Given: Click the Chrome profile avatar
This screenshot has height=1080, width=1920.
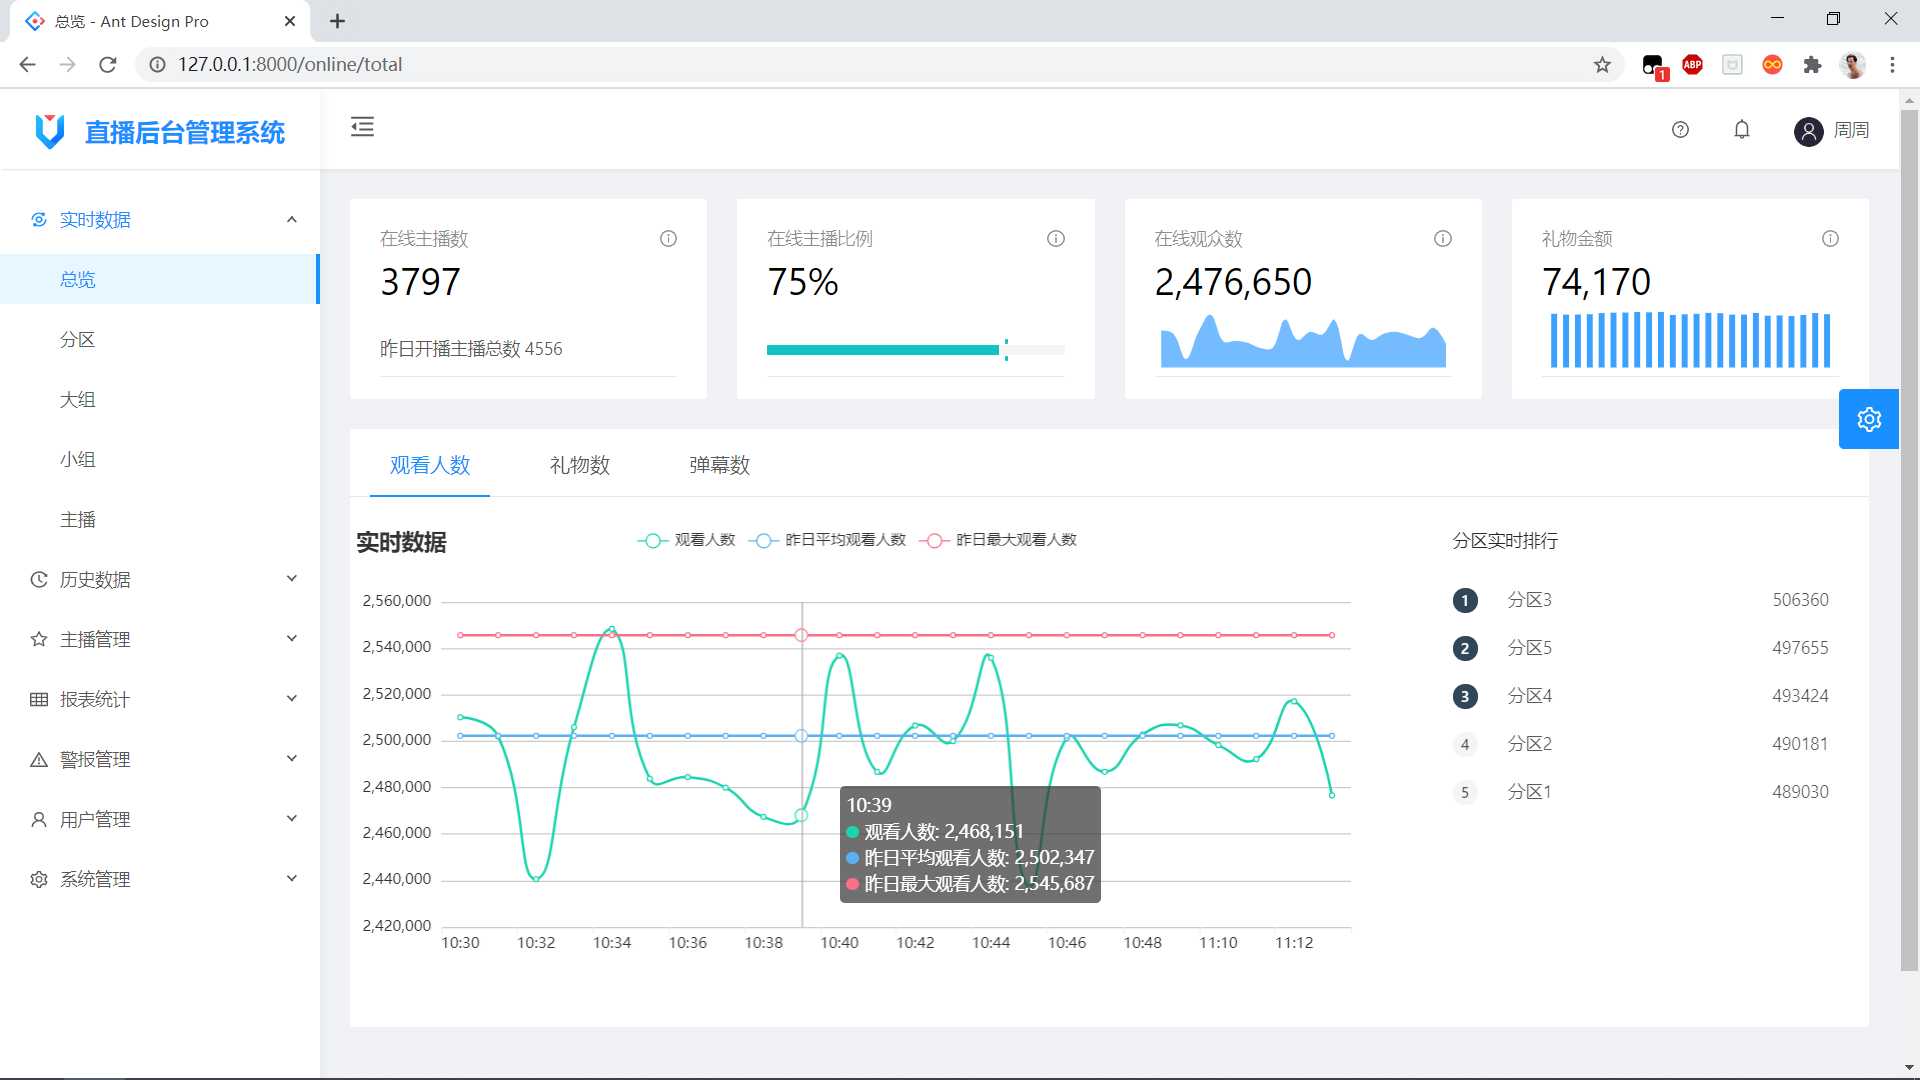Looking at the screenshot, I should 1853,65.
